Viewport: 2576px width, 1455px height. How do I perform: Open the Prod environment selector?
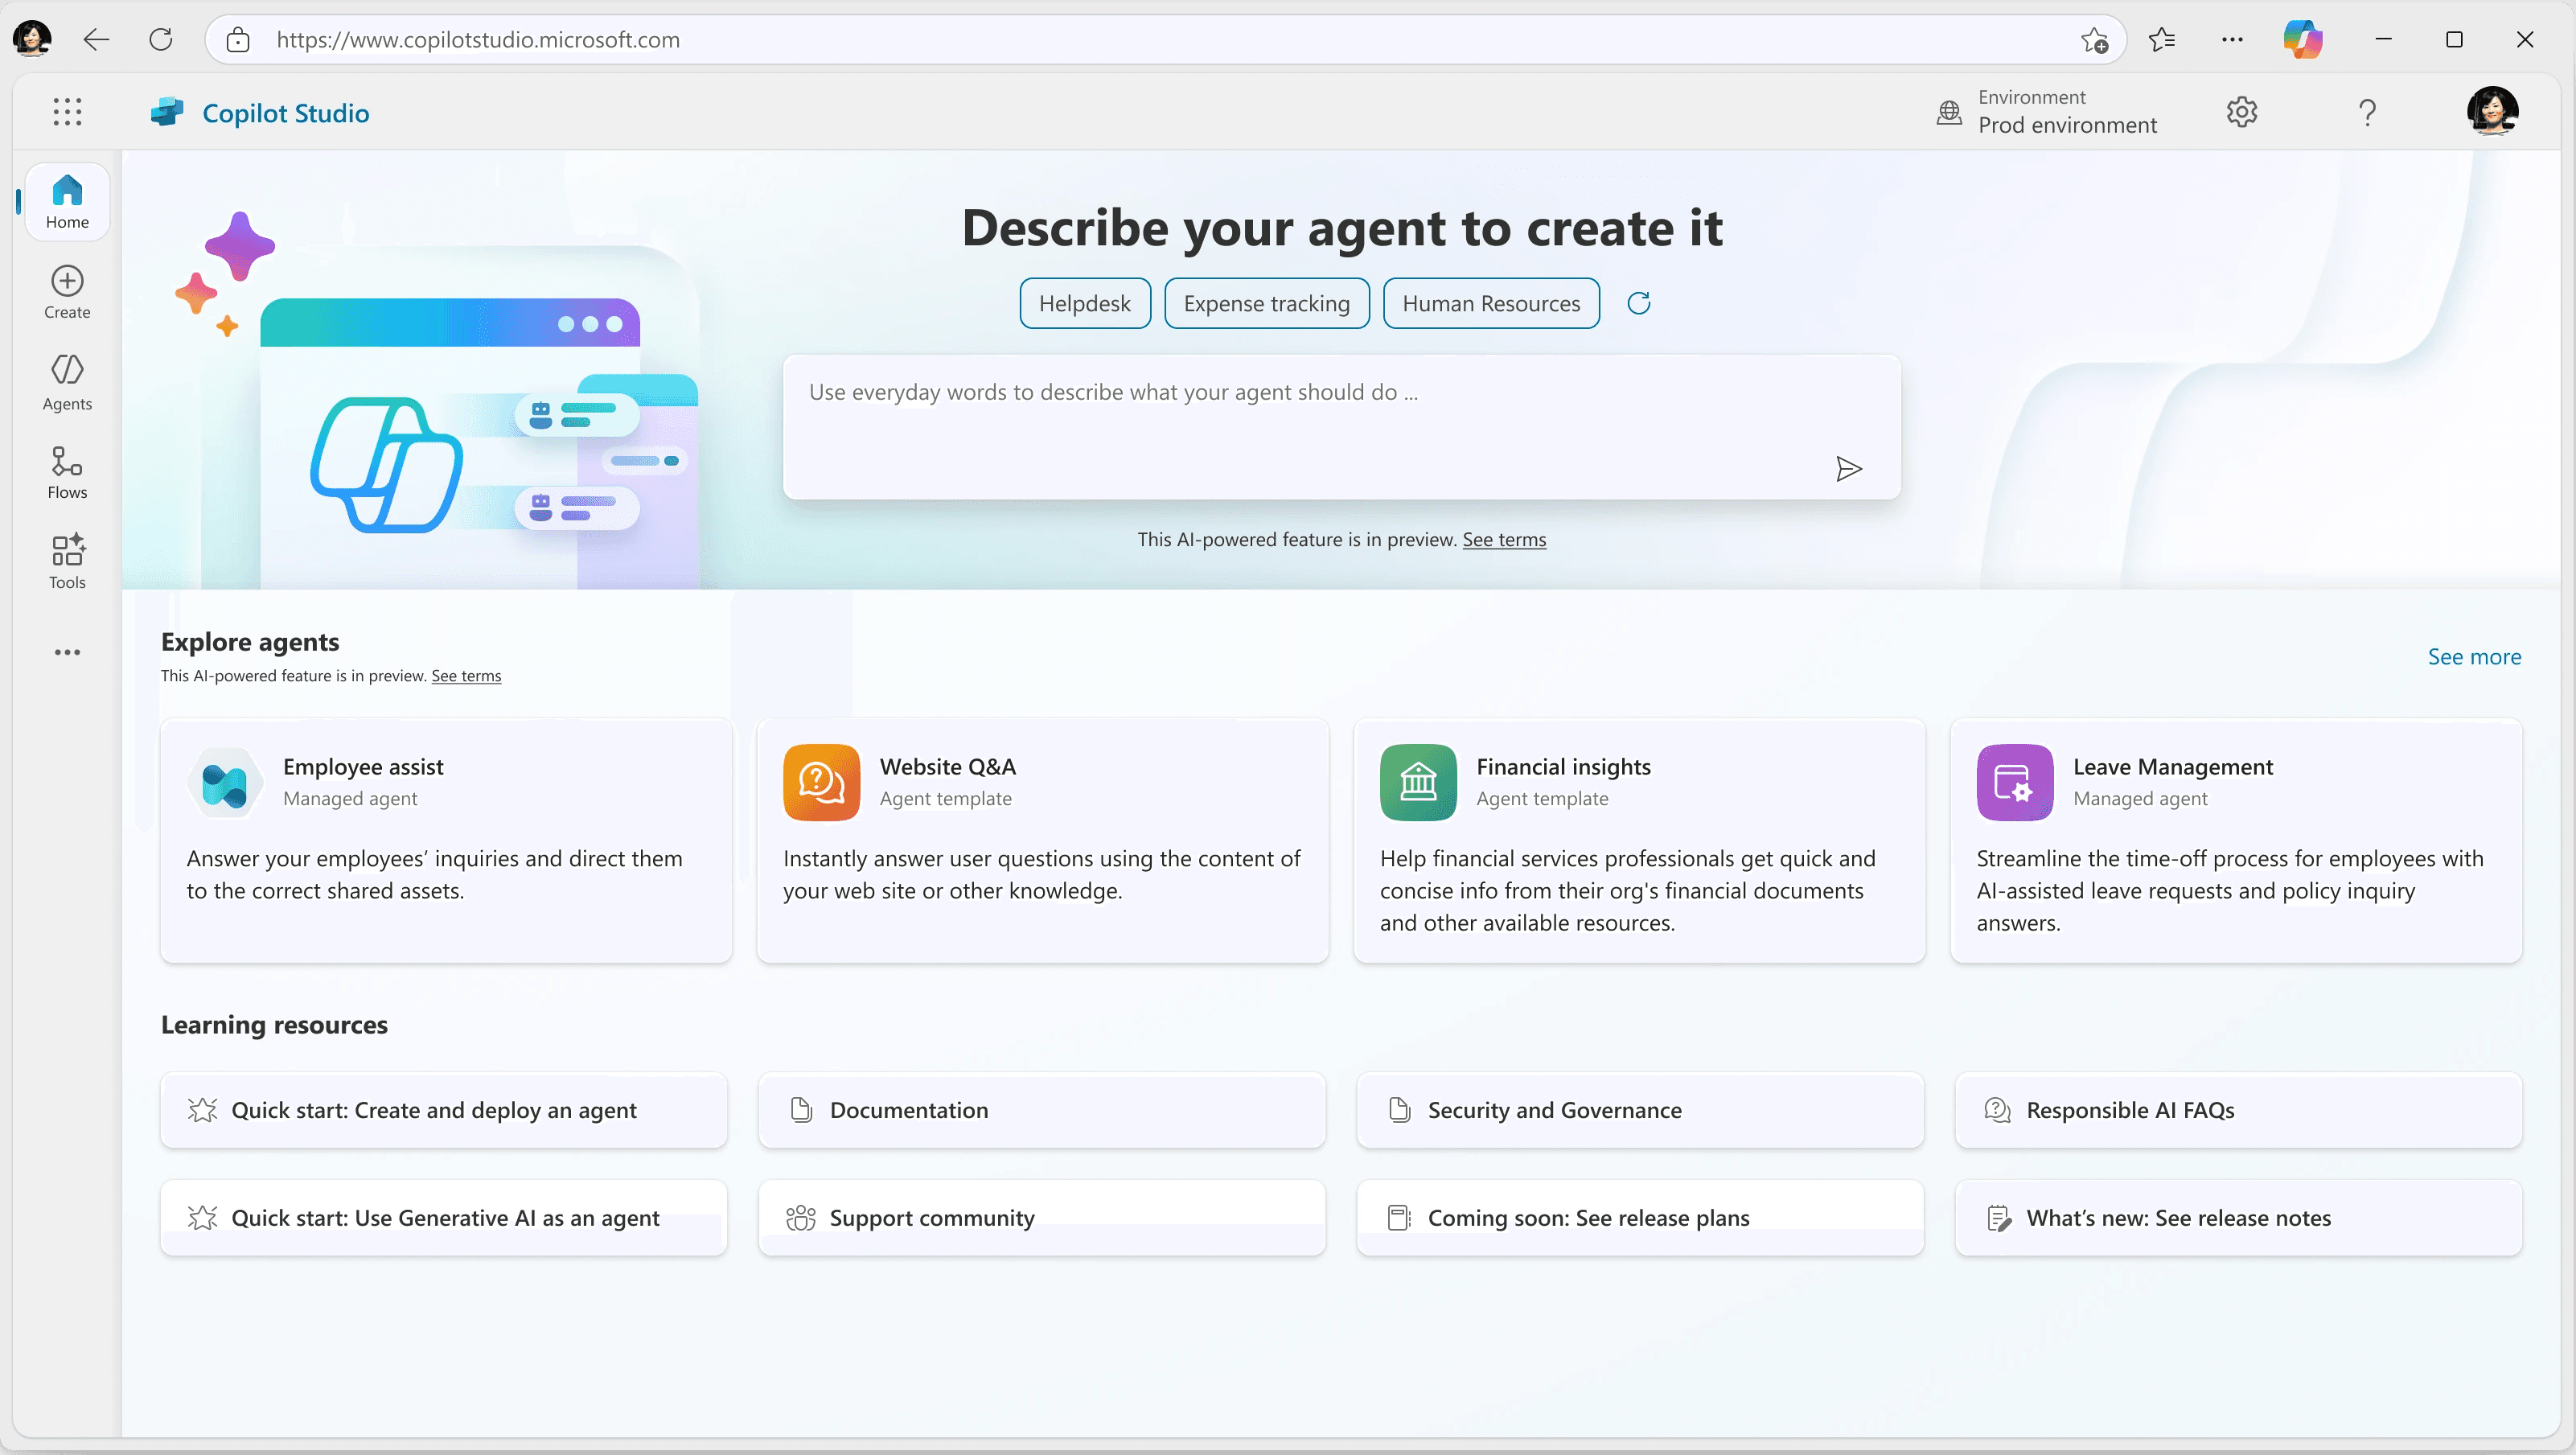coord(2048,112)
